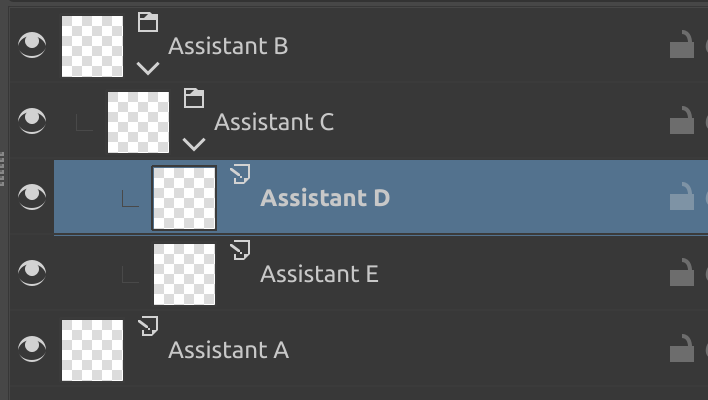Viewport: 708px width, 400px height.
Task: Click the Assistant B layer thumbnail
Action: click(x=92, y=46)
